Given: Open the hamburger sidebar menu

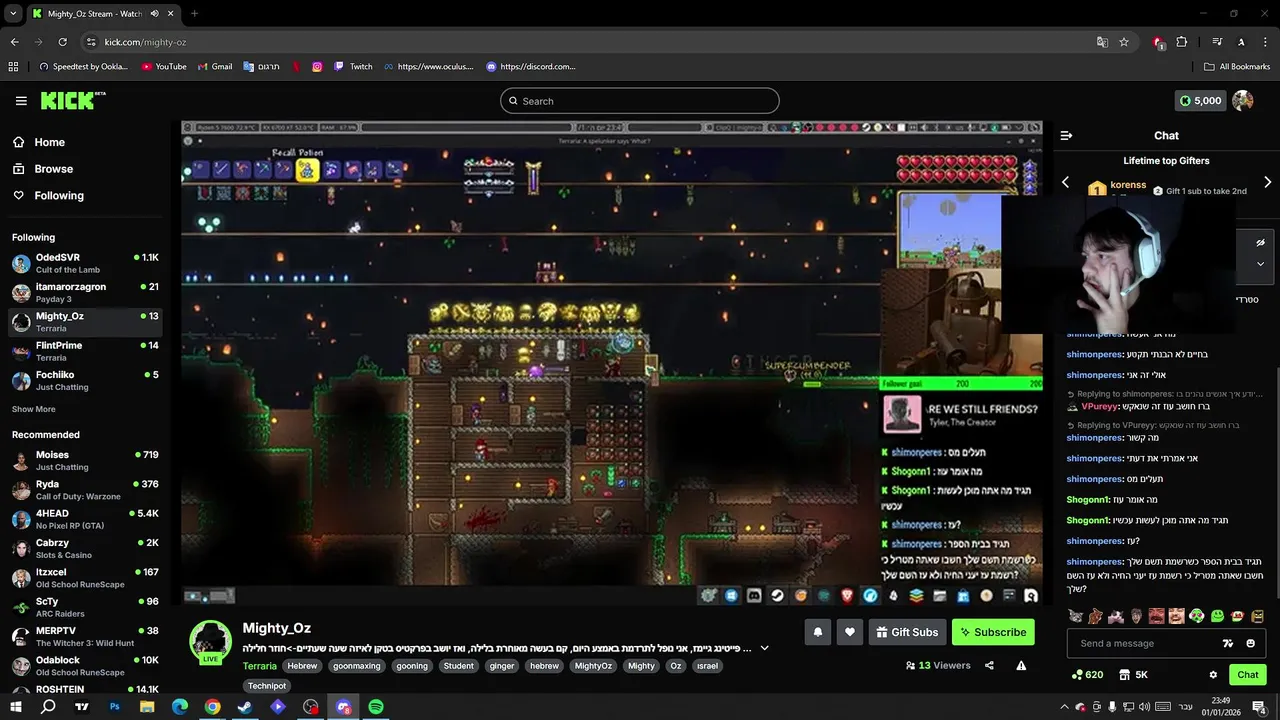Looking at the screenshot, I should (x=21, y=101).
